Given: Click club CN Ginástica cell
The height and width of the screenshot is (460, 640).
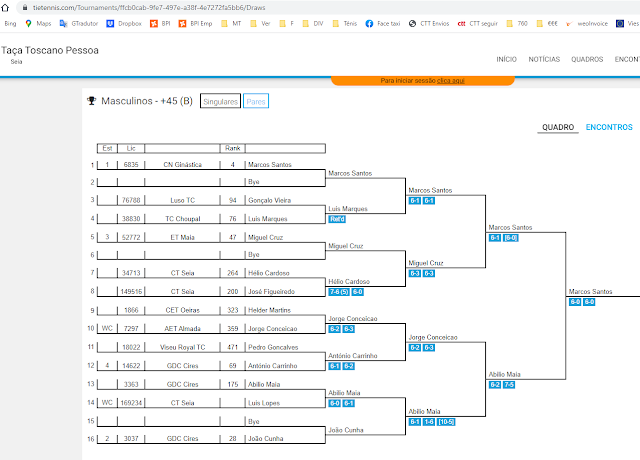Looking at the screenshot, I should [182, 164].
